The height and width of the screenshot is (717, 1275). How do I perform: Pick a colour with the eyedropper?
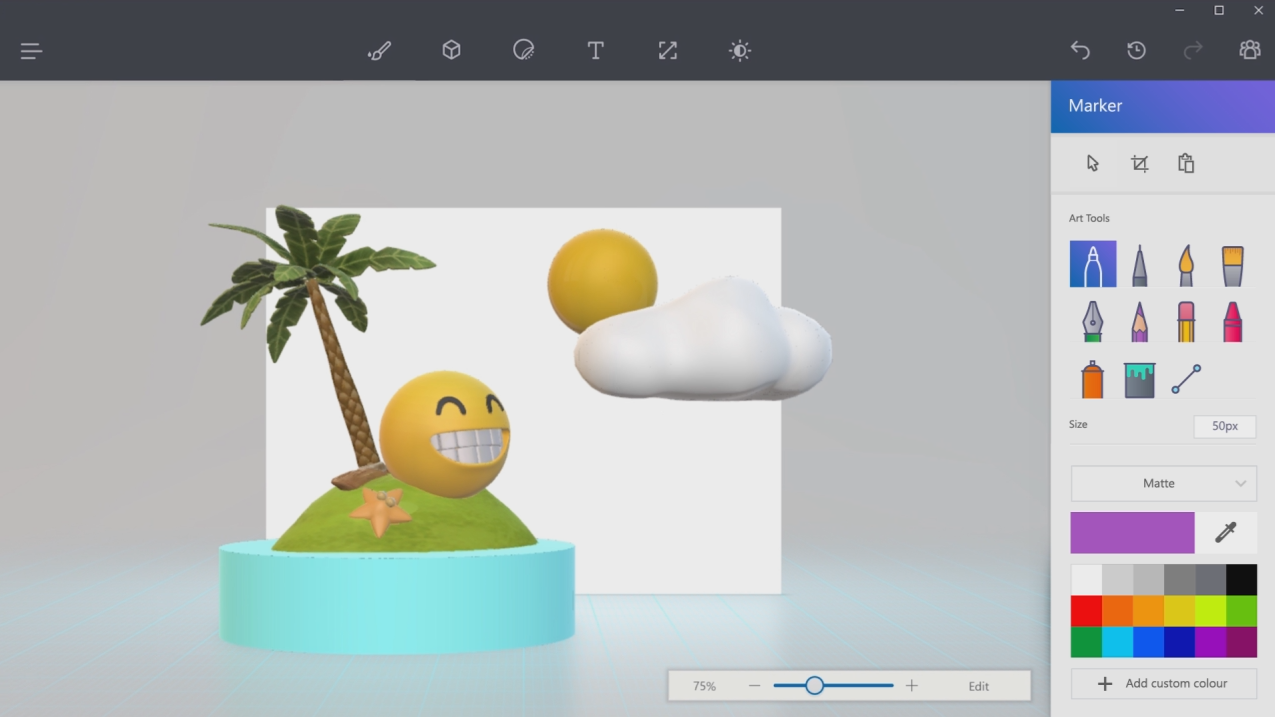pos(1226,533)
